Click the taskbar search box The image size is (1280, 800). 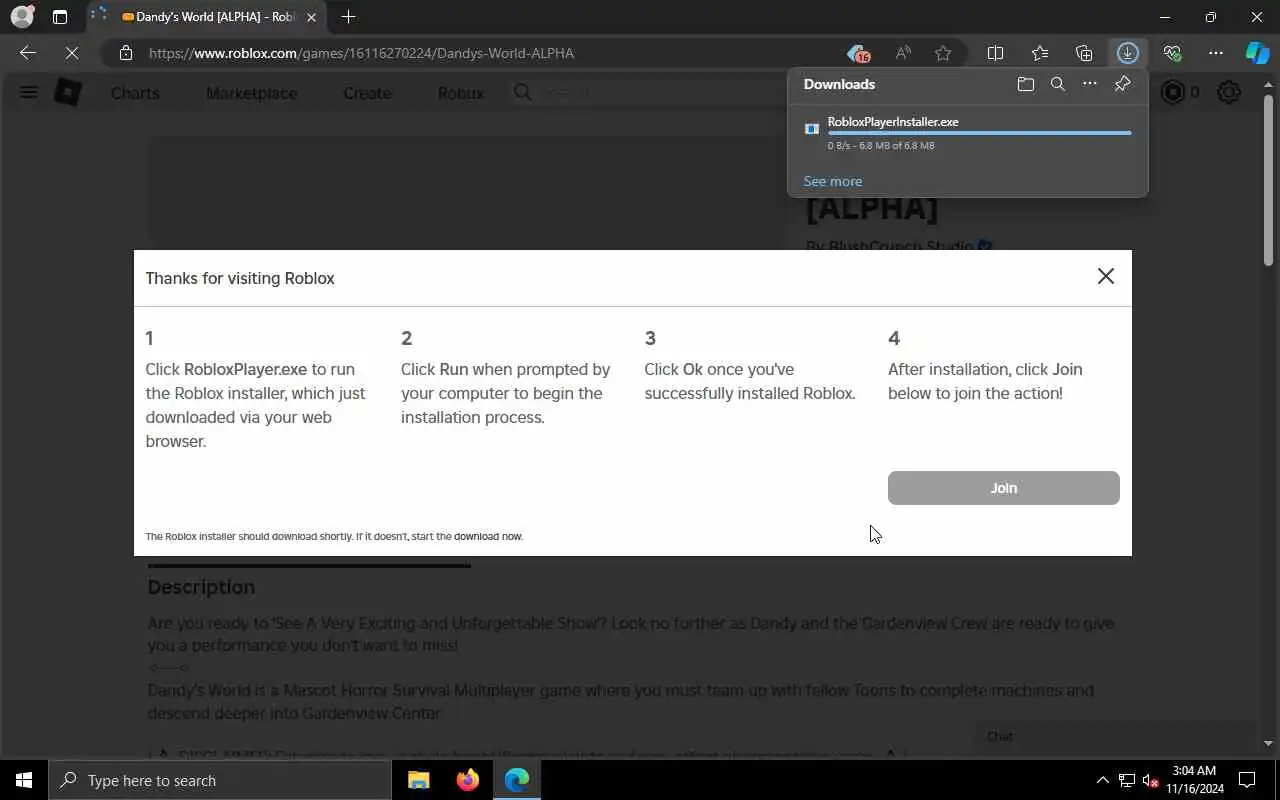tap(219, 780)
